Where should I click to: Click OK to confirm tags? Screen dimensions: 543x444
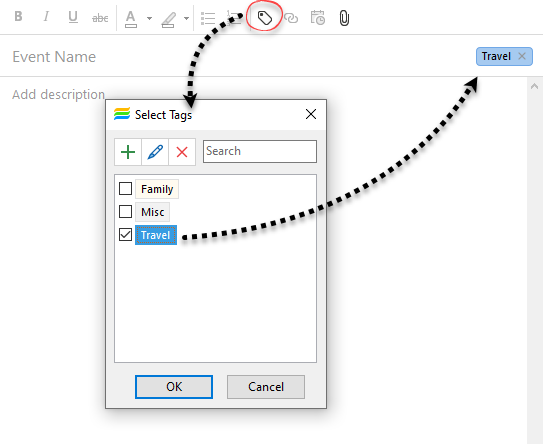click(x=174, y=387)
